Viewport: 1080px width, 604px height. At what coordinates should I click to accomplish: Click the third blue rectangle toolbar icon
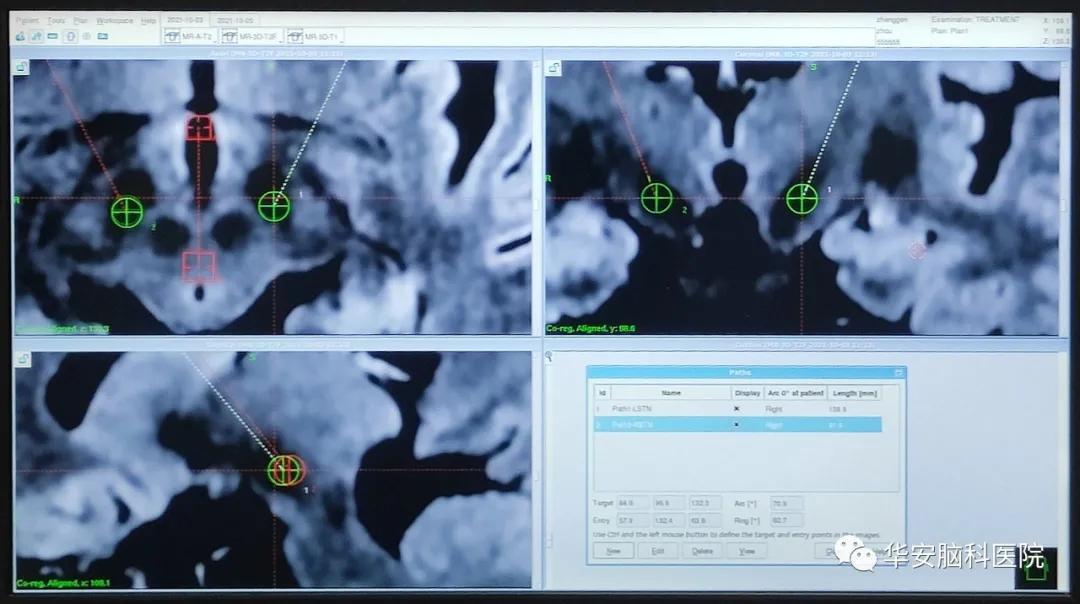[x=52, y=36]
